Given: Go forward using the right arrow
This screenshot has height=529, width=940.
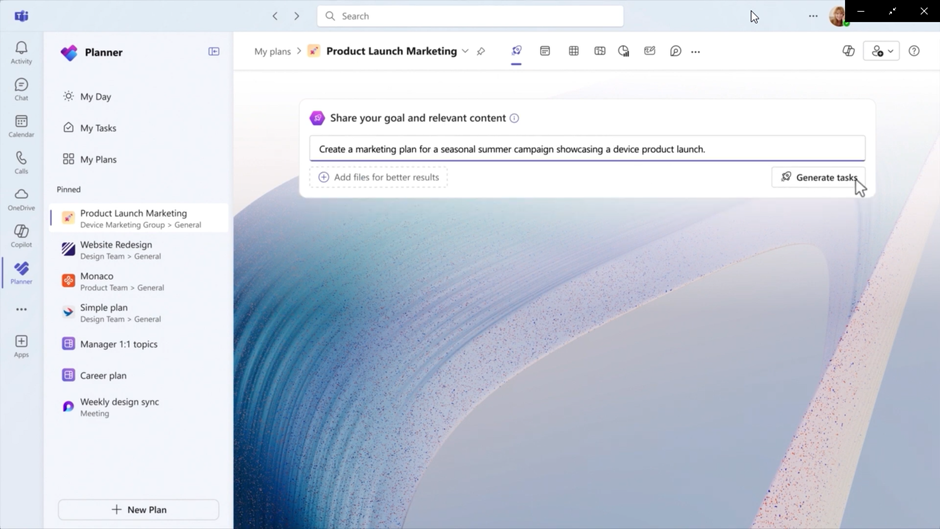Looking at the screenshot, I should [x=297, y=16].
